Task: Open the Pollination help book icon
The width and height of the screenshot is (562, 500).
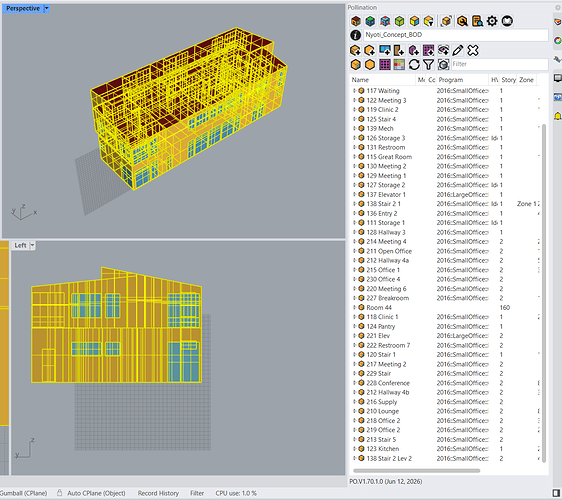Action: [x=507, y=21]
